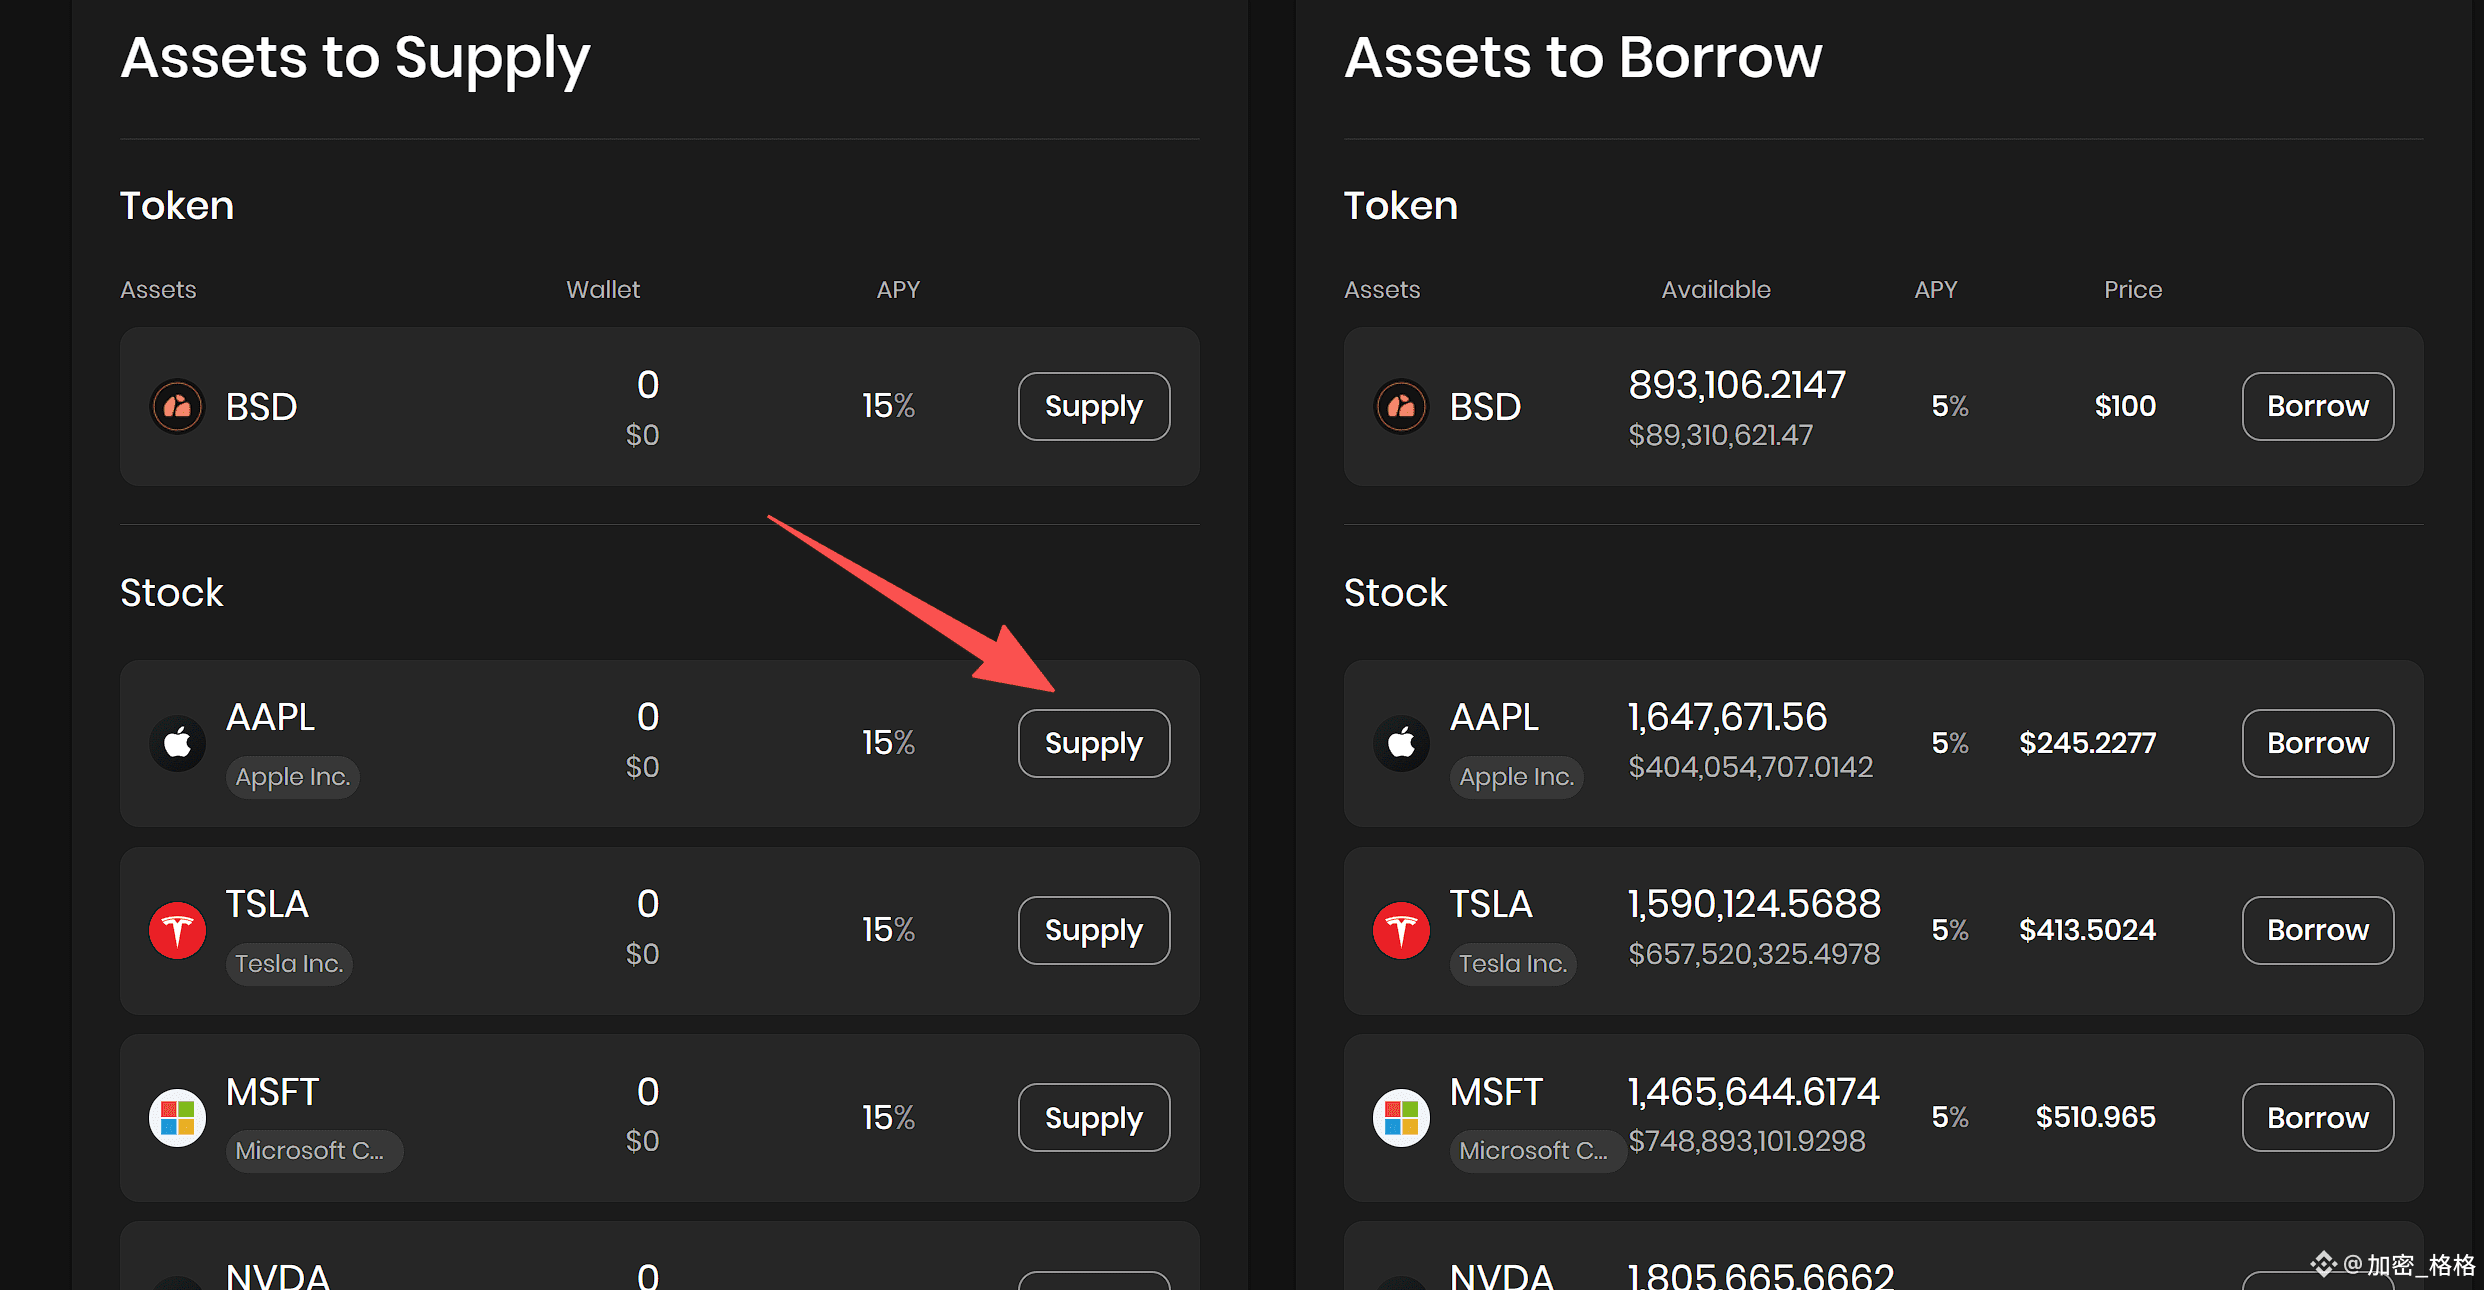This screenshot has width=2484, height=1290.
Task: Click the Borrow button for TSLA
Action: [x=2317, y=930]
